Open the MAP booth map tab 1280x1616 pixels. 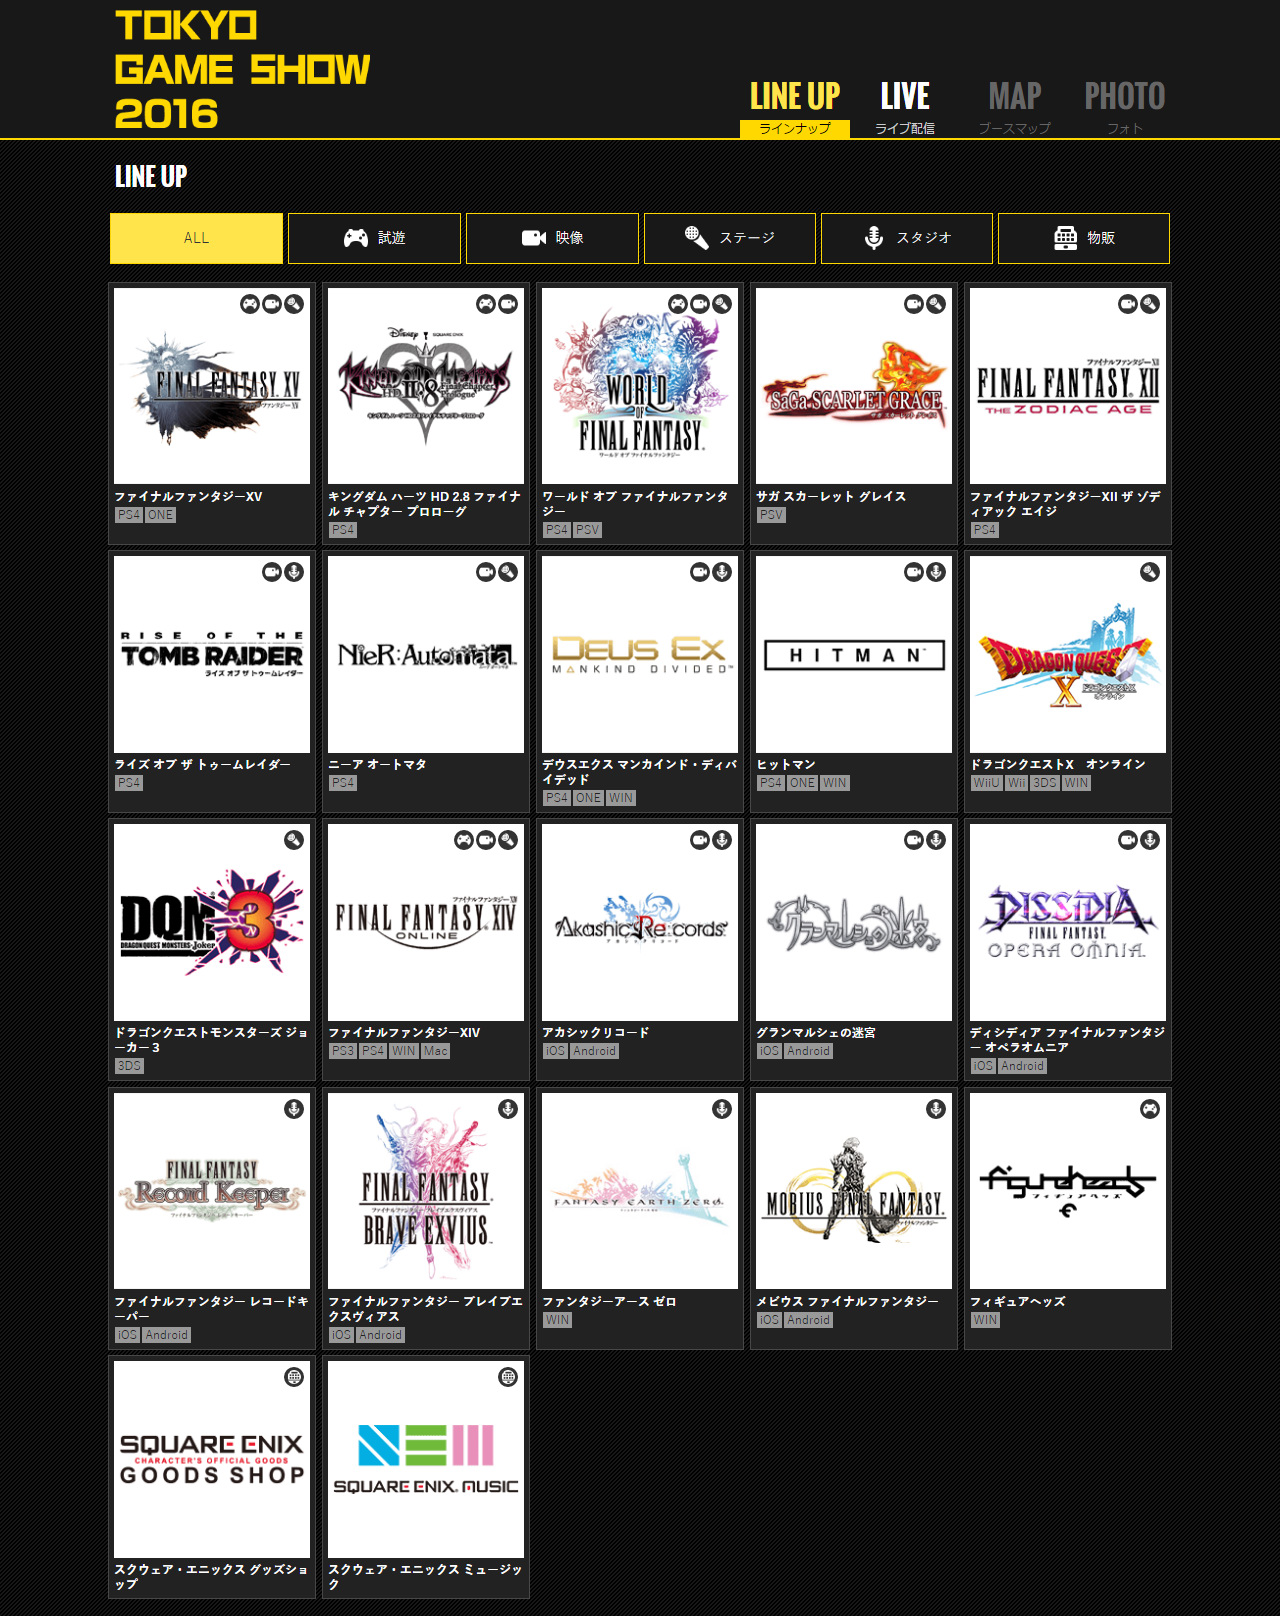click(x=1015, y=106)
